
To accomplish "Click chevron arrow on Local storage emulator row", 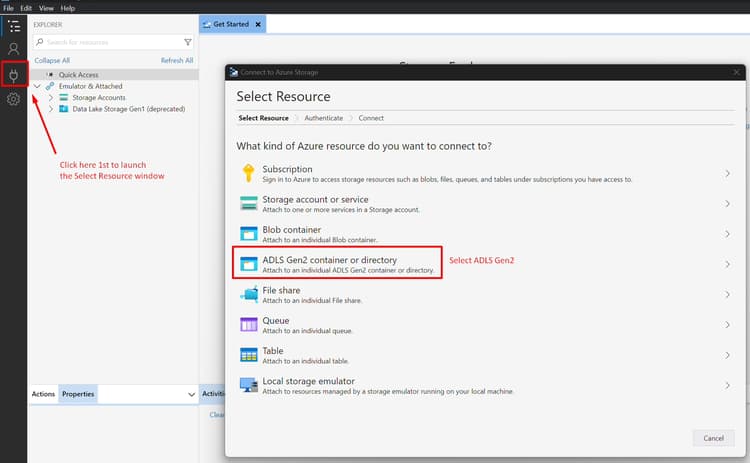I will 727,386.
